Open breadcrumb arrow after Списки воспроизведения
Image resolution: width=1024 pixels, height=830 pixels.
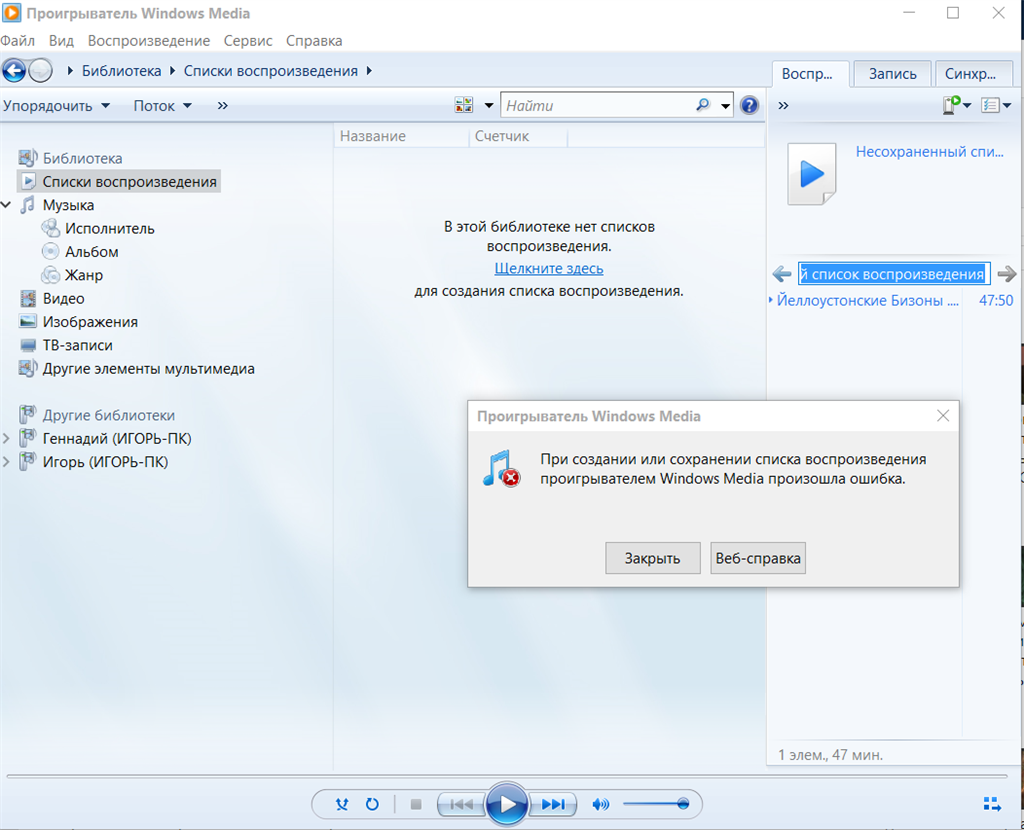click(369, 71)
